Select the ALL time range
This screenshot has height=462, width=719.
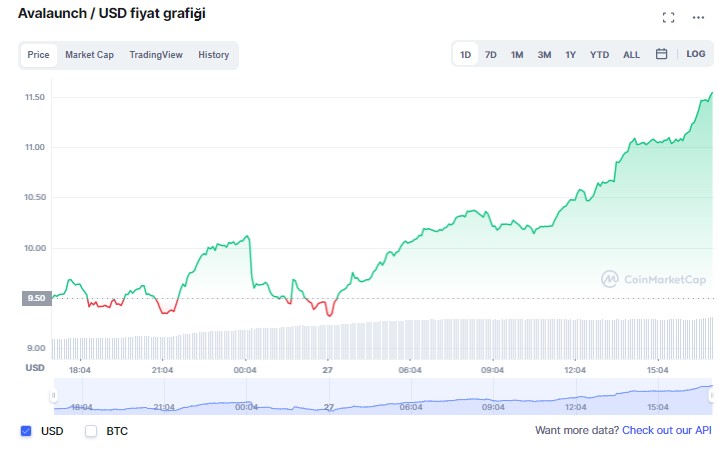[631, 55]
